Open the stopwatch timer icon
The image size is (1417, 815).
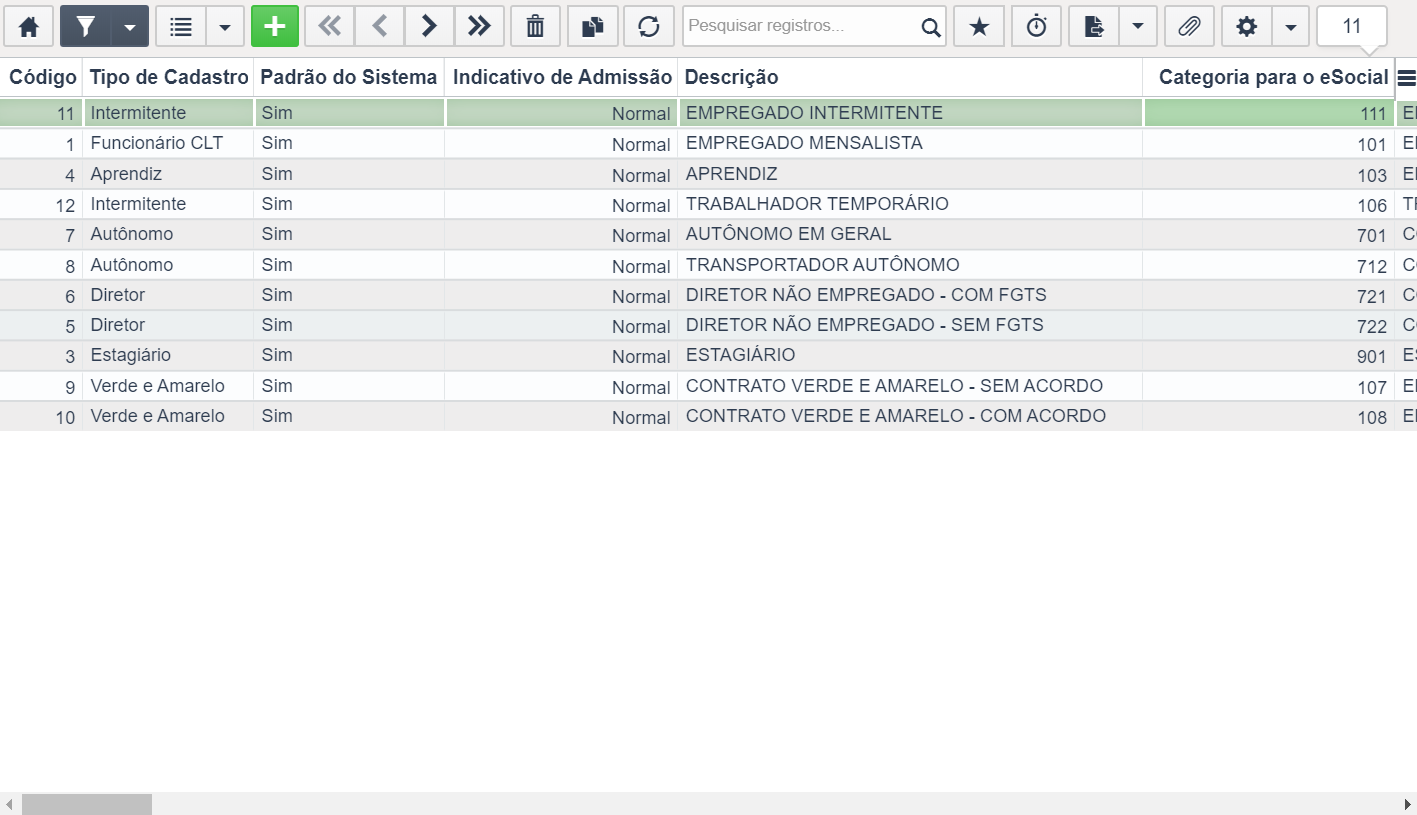[1037, 26]
